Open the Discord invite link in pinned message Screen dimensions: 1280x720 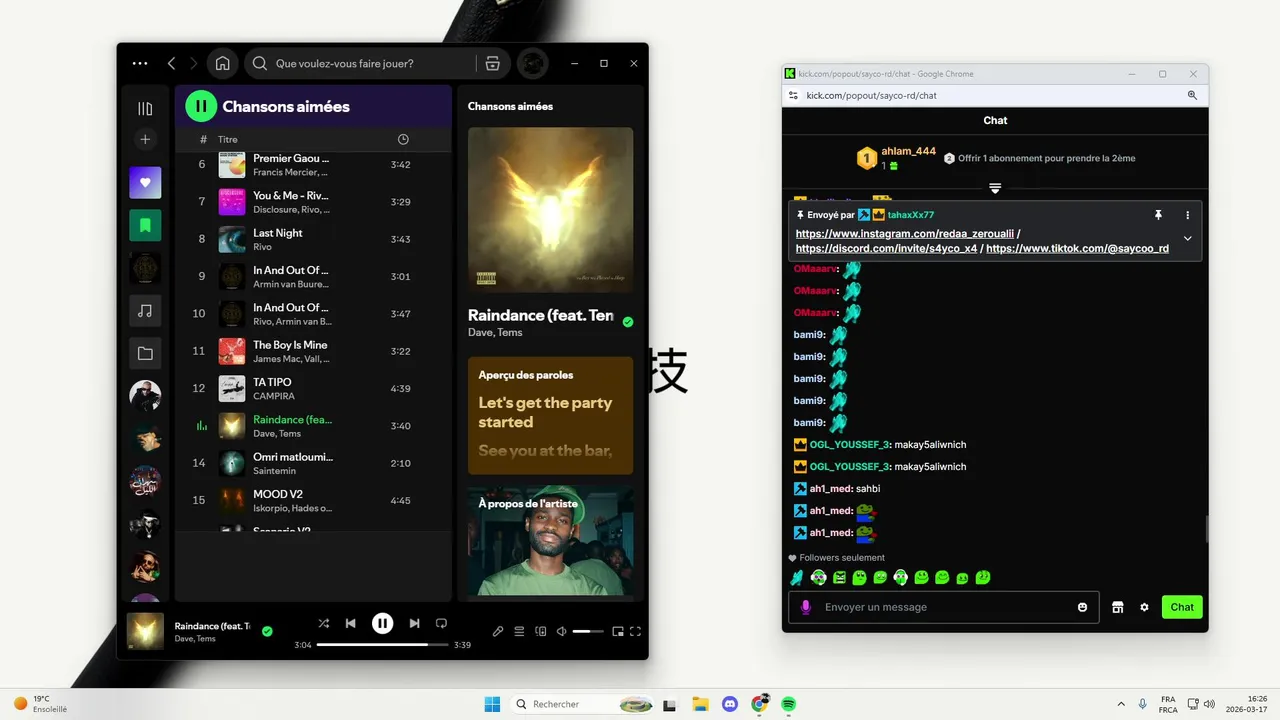(x=886, y=248)
